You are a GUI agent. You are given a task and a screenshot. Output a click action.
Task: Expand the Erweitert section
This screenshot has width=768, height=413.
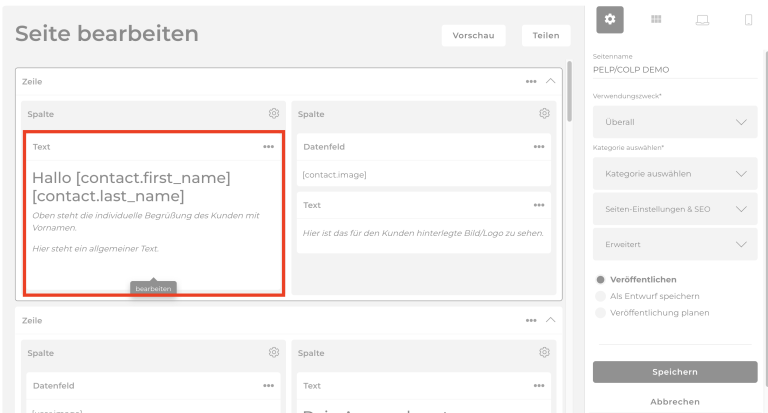click(675, 244)
